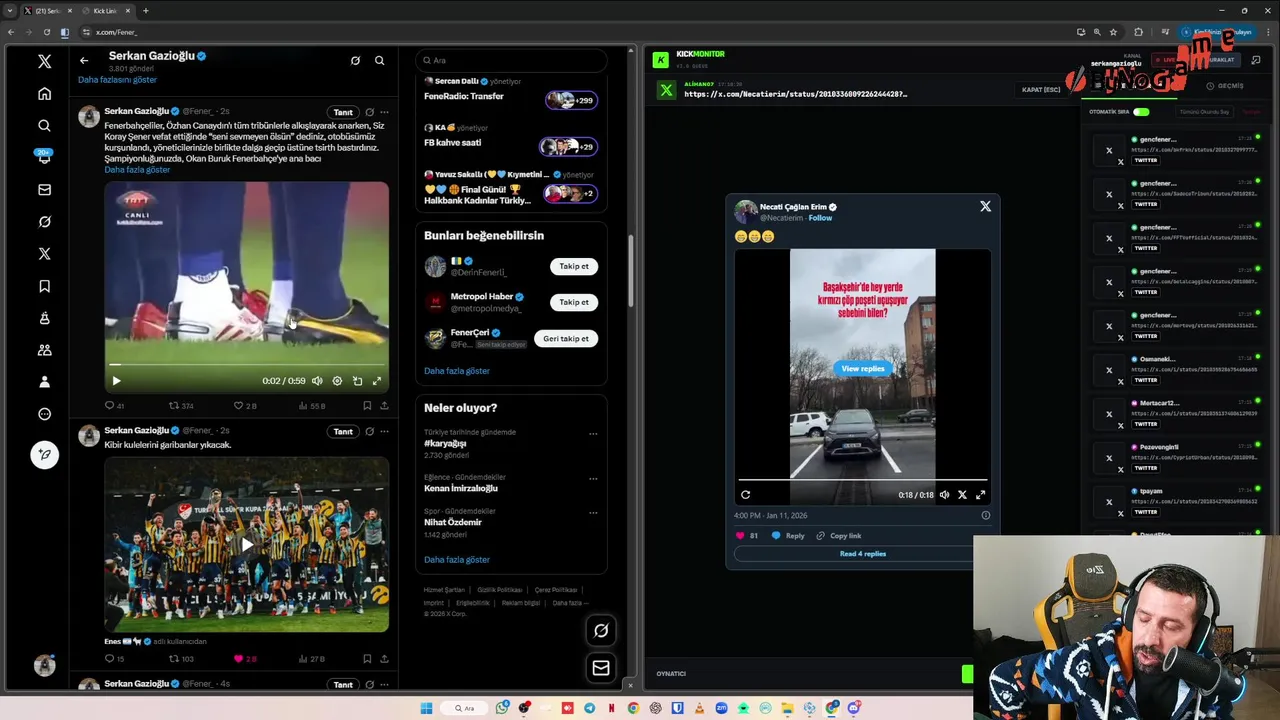Viewport: 1280px width, 720px height.
Task: Switch to GEÇMİŞ tab in KickMonitor
Action: pyautogui.click(x=1225, y=86)
